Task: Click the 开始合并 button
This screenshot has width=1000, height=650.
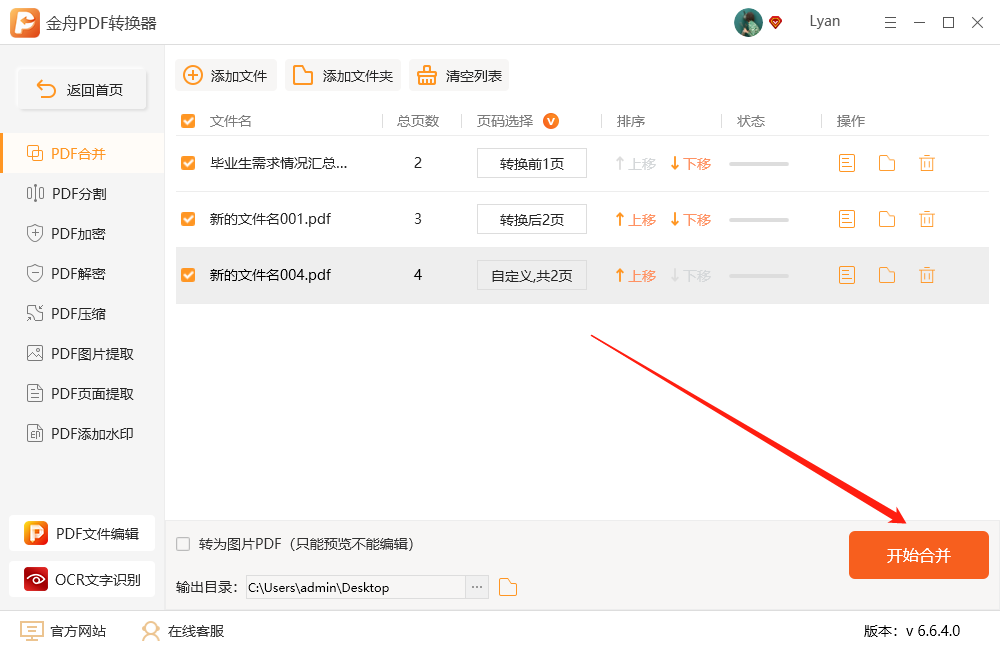Action: [918, 554]
